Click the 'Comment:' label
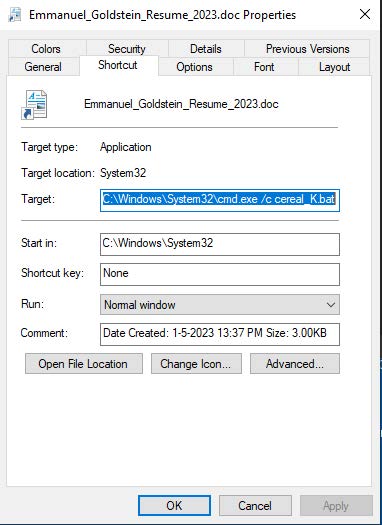This screenshot has width=382, height=525. pos(44,333)
